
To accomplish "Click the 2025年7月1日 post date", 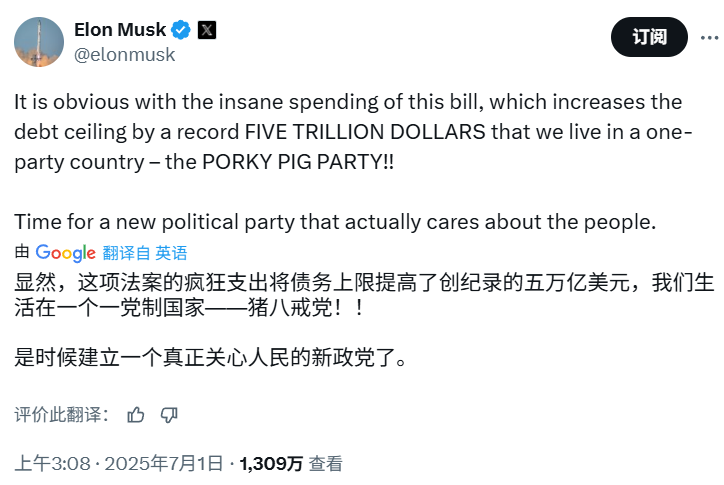I will (168, 464).
